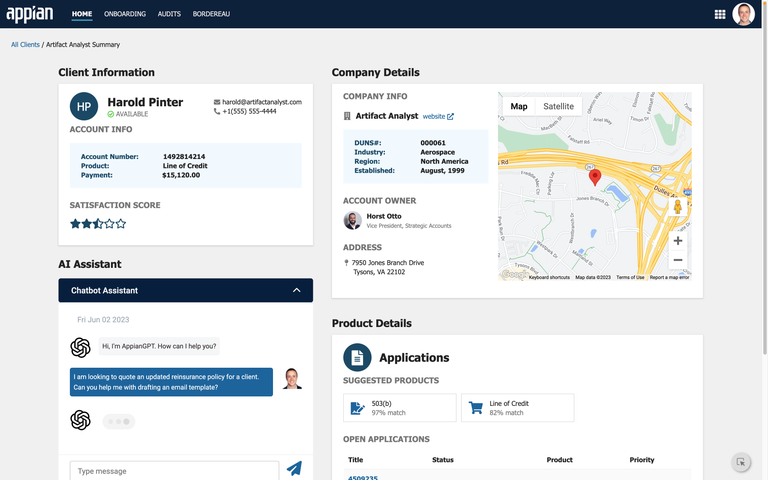The width and height of the screenshot is (768, 480).
Task: Zoom in on the map
Action: 678,241
